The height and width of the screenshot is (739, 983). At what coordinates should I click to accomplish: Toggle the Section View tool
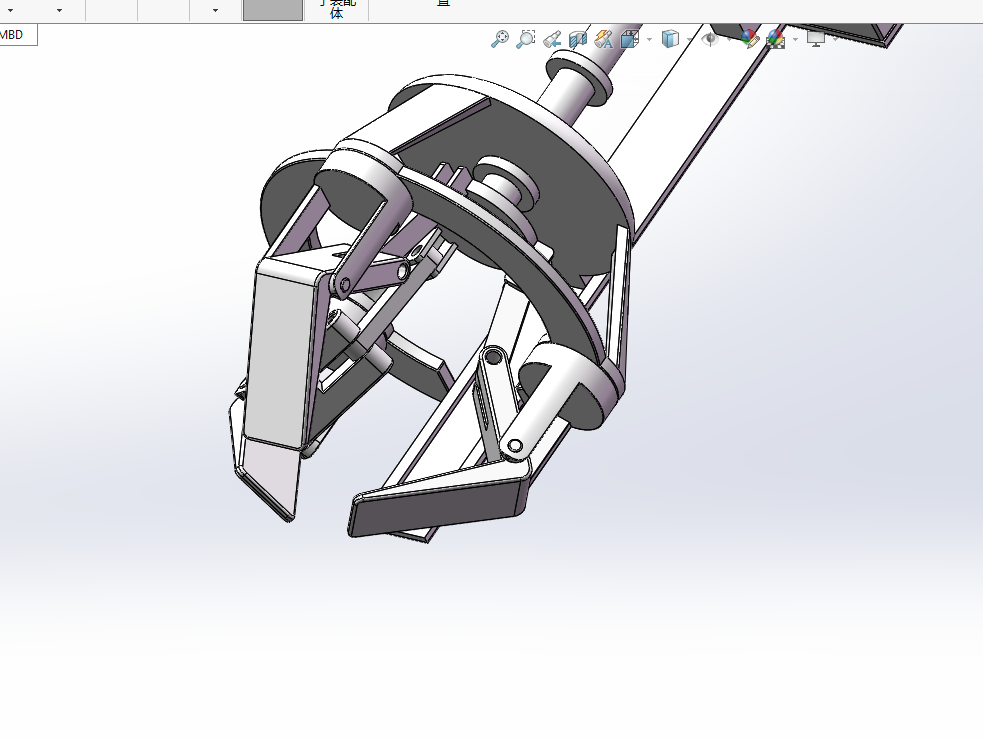point(577,39)
